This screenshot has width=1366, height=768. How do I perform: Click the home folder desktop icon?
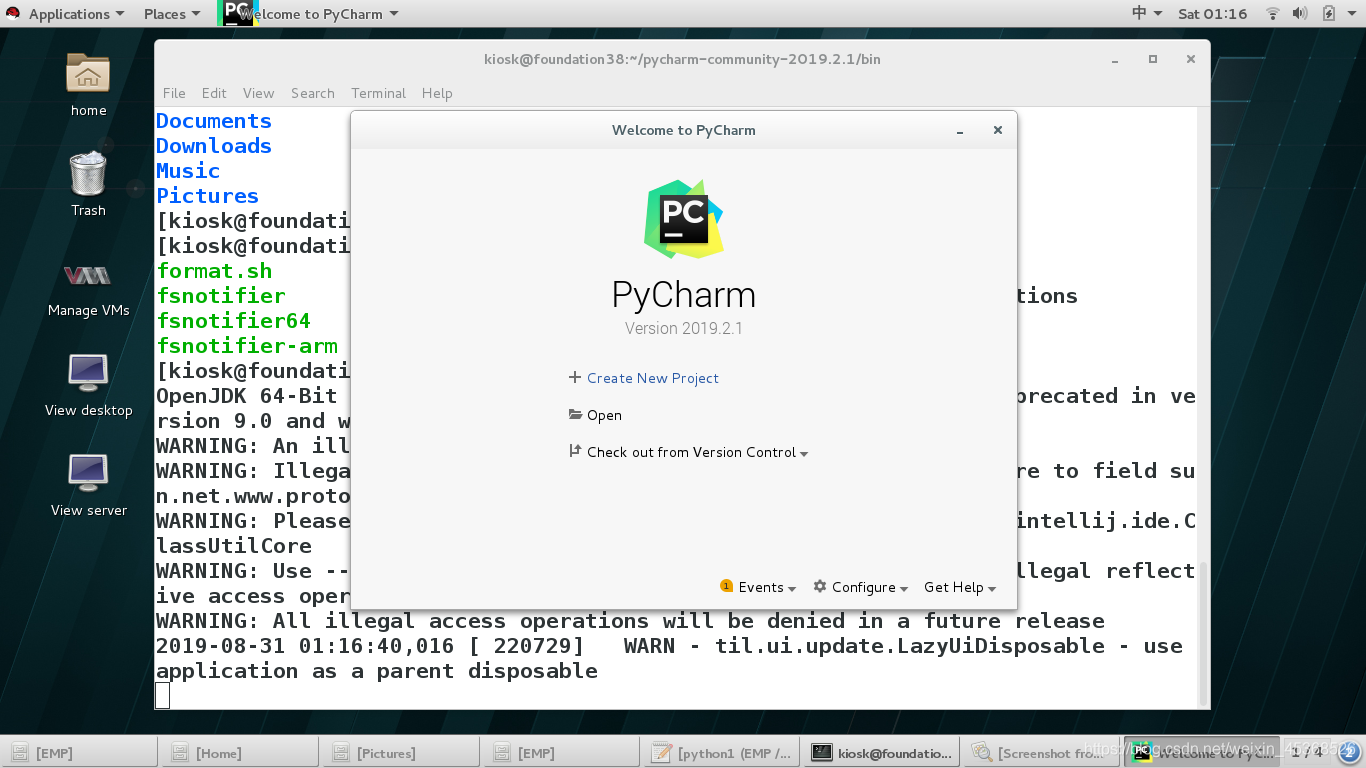[88, 84]
